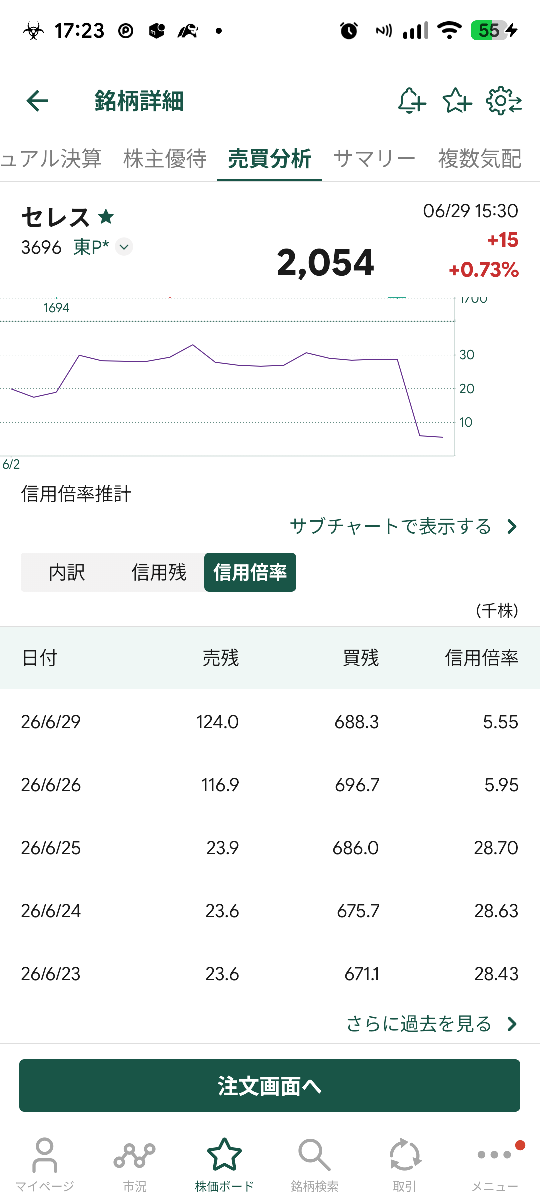
Task: Tap the 28.70 ratio value
Action: [x=497, y=848]
